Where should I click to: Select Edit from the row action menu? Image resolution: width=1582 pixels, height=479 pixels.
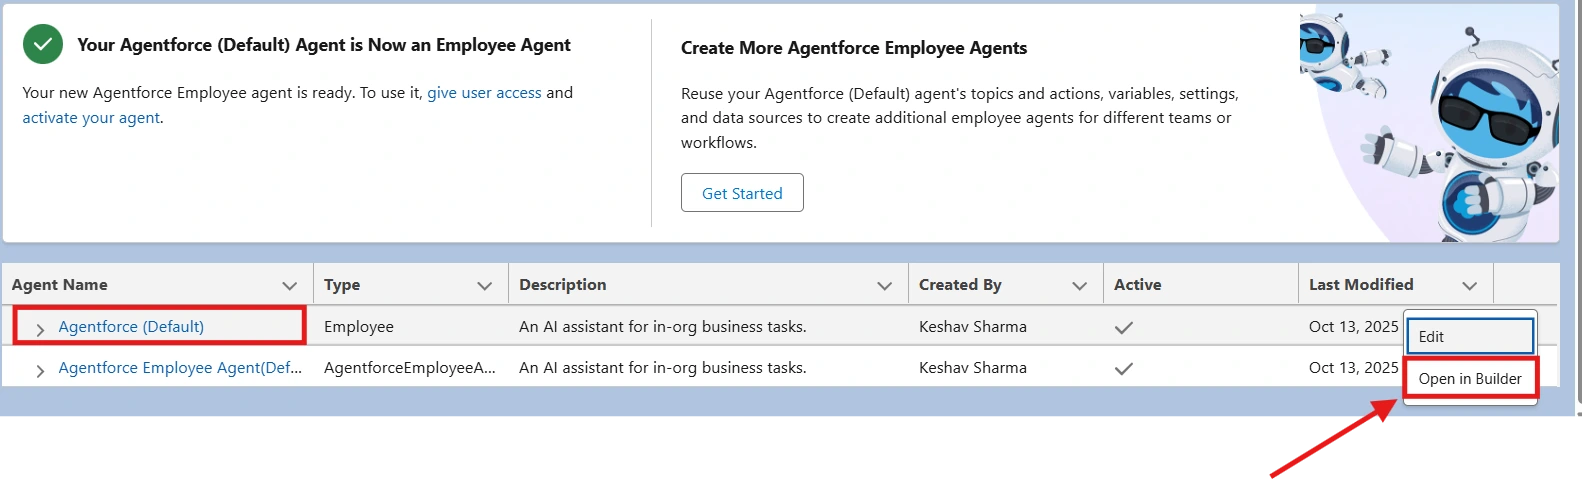(x=1470, y=337)
